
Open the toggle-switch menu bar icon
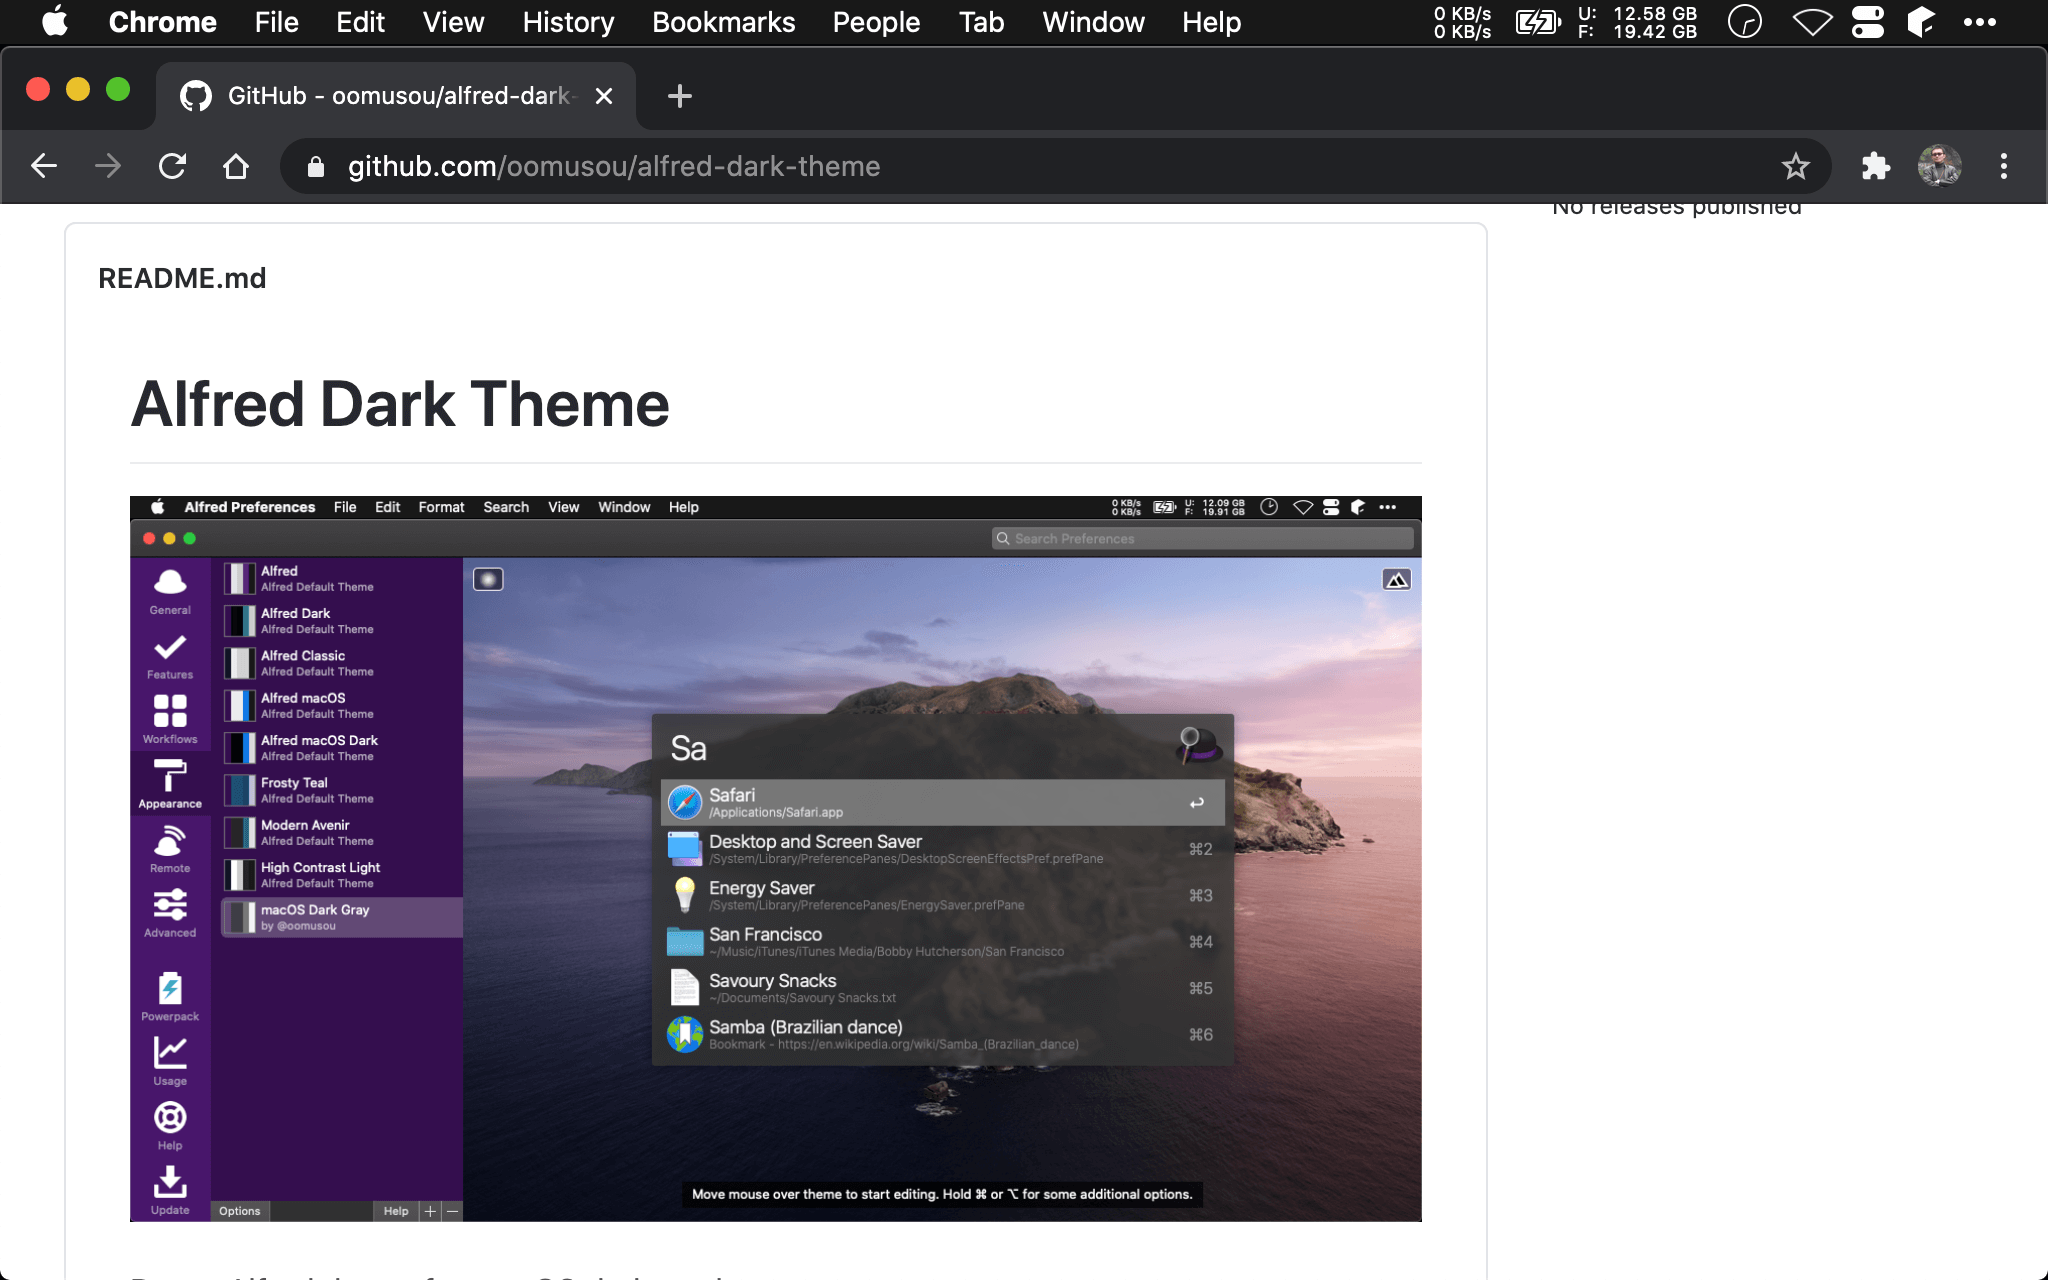1867,22
